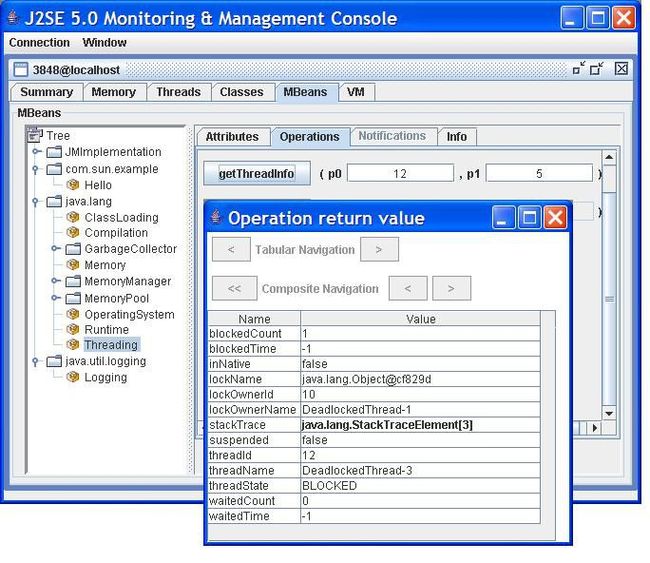Switch to the Memory tab
Screen dimensions: 650x563
click(114, 92)
